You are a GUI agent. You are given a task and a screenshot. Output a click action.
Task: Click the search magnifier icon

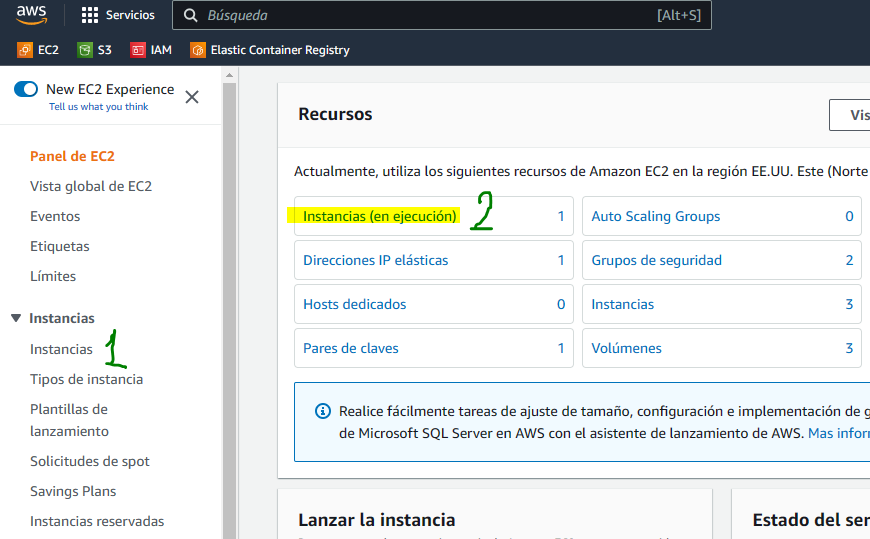[190, 16]
